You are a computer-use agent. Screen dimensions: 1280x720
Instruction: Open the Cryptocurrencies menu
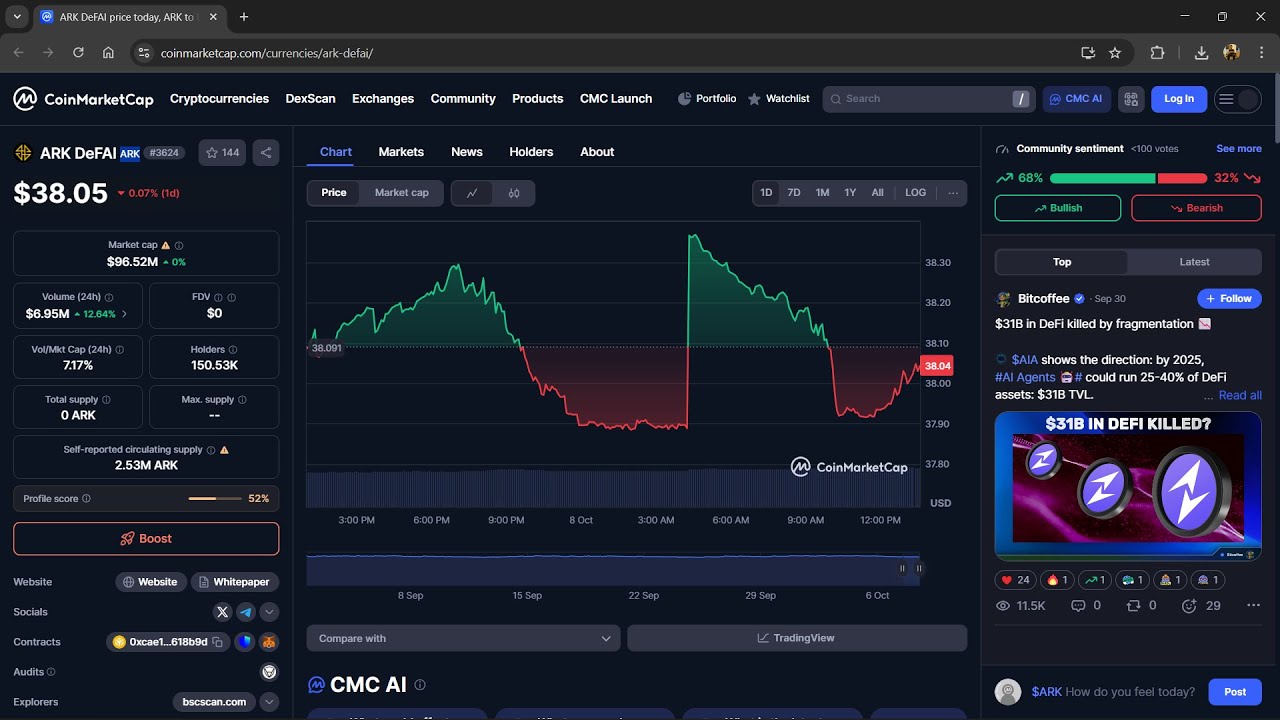click(219, 99)
